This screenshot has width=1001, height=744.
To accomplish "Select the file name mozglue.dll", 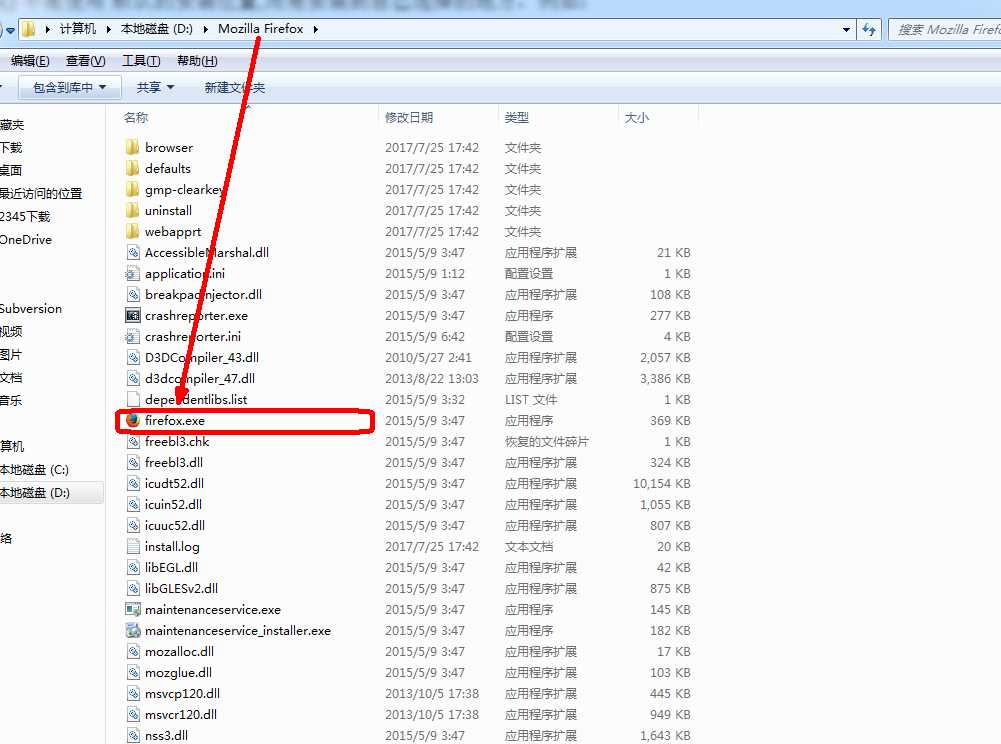I will tap(178, 672).
